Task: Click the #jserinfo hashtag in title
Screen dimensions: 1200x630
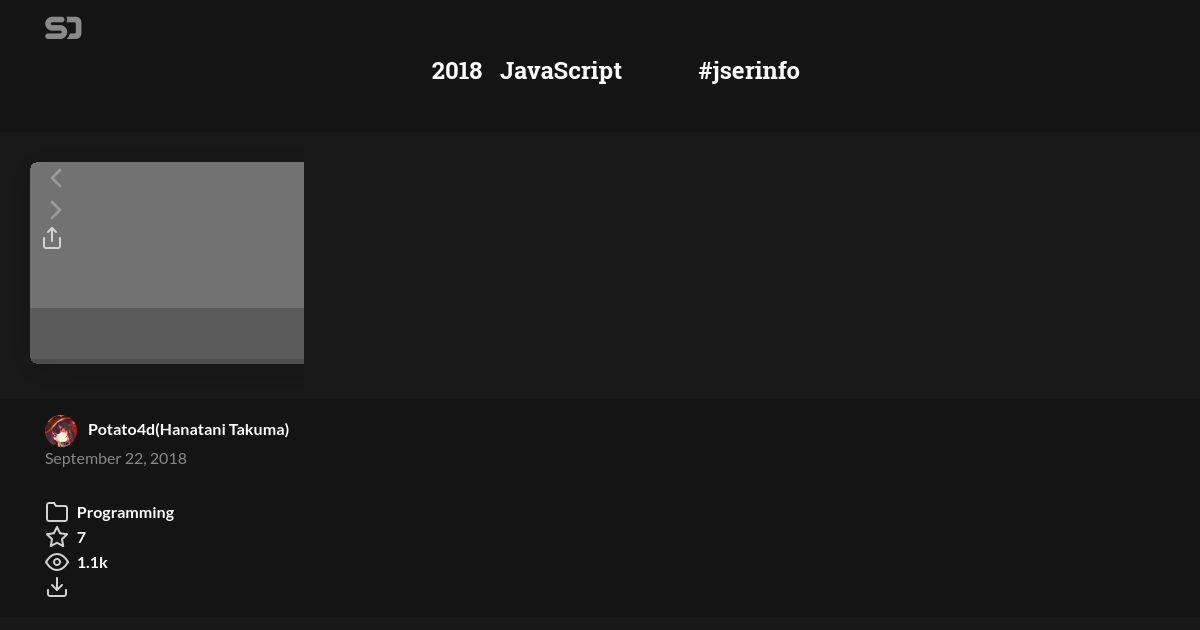Action: click(x=749, y=71)
